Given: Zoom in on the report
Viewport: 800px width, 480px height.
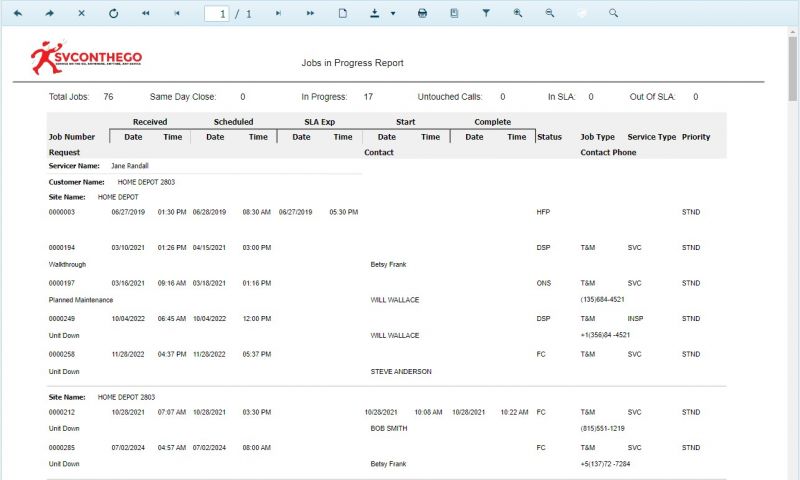Looking at the screenshot, I should point(518,13).
